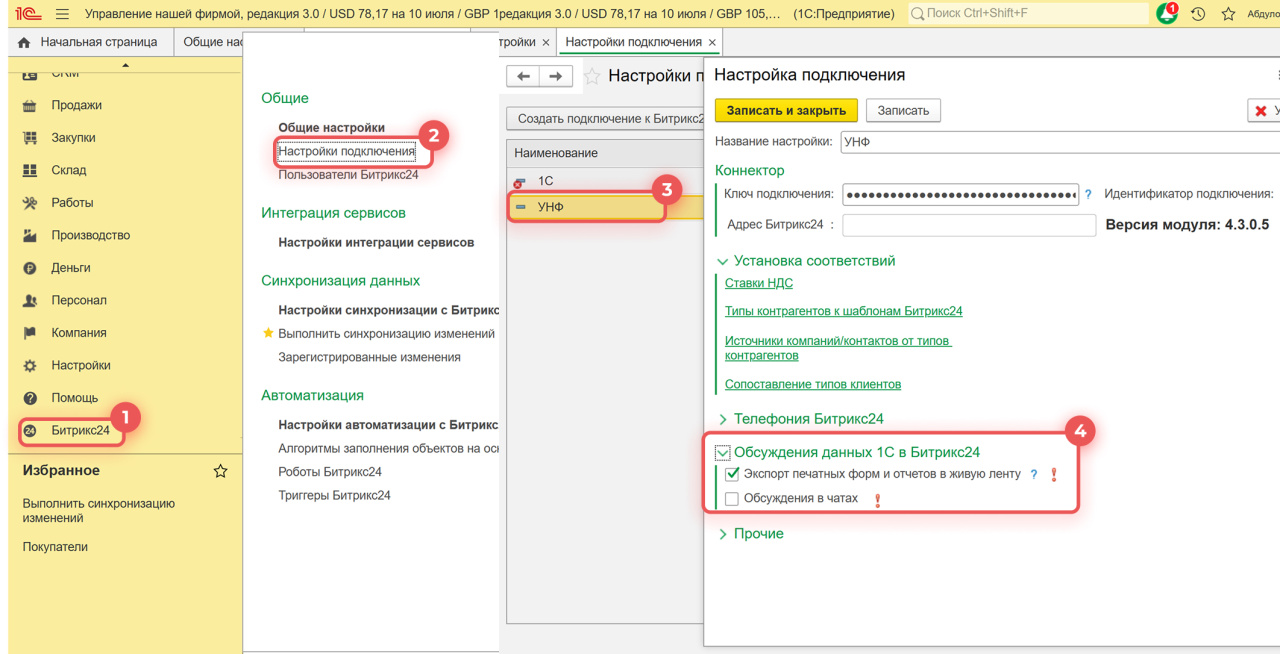Click Записать и закрыть button
Screen dimensions: 1280x654
tap(786, 111)
